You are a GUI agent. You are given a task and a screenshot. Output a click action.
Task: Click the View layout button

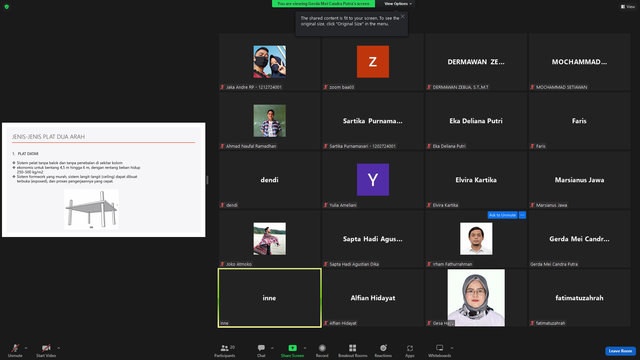tap(628, 7)
